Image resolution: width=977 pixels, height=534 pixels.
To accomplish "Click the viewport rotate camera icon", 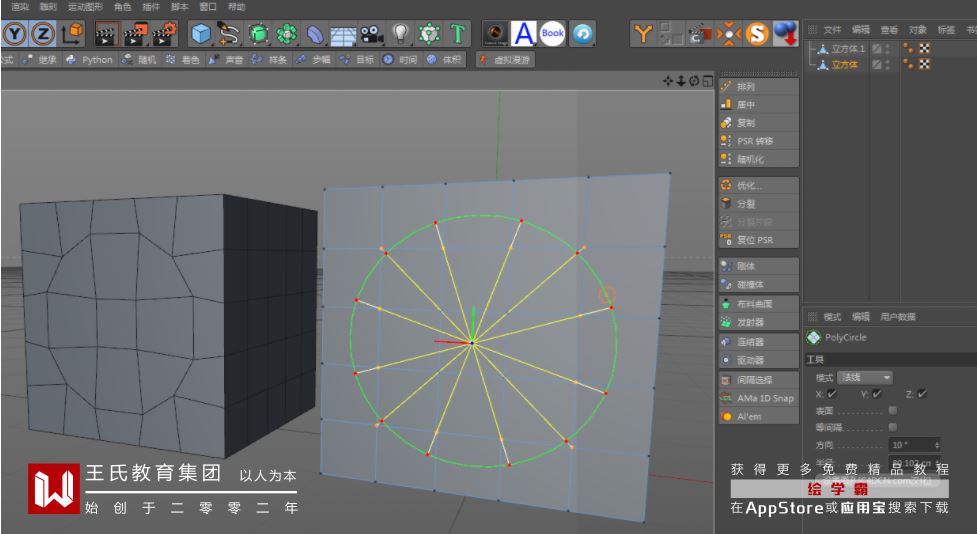I will point(693,81).
